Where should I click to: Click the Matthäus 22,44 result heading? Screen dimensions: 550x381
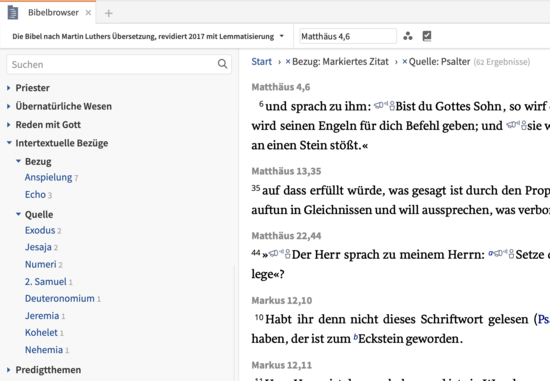(x=286, y=236)
